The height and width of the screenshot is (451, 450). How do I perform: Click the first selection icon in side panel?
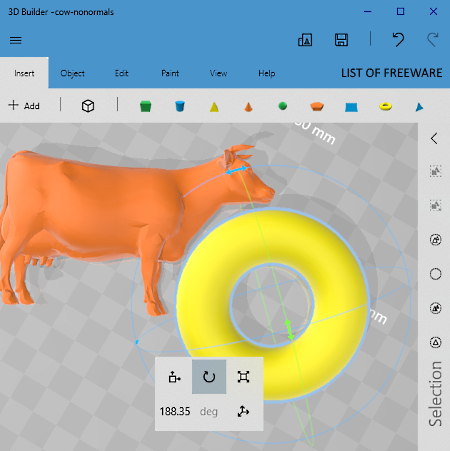point(435,171)
